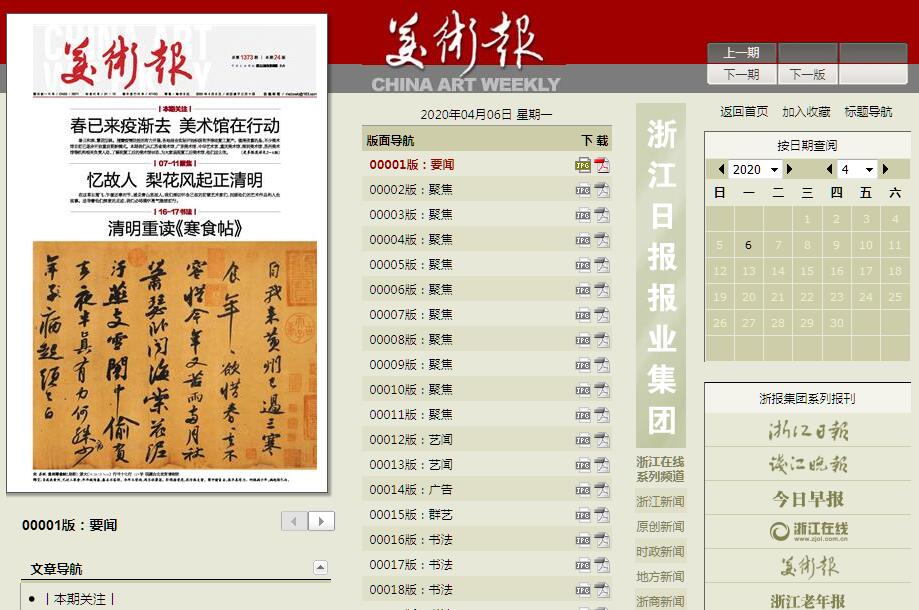Open 今日早报 newspaper logo link

[807, 499]
